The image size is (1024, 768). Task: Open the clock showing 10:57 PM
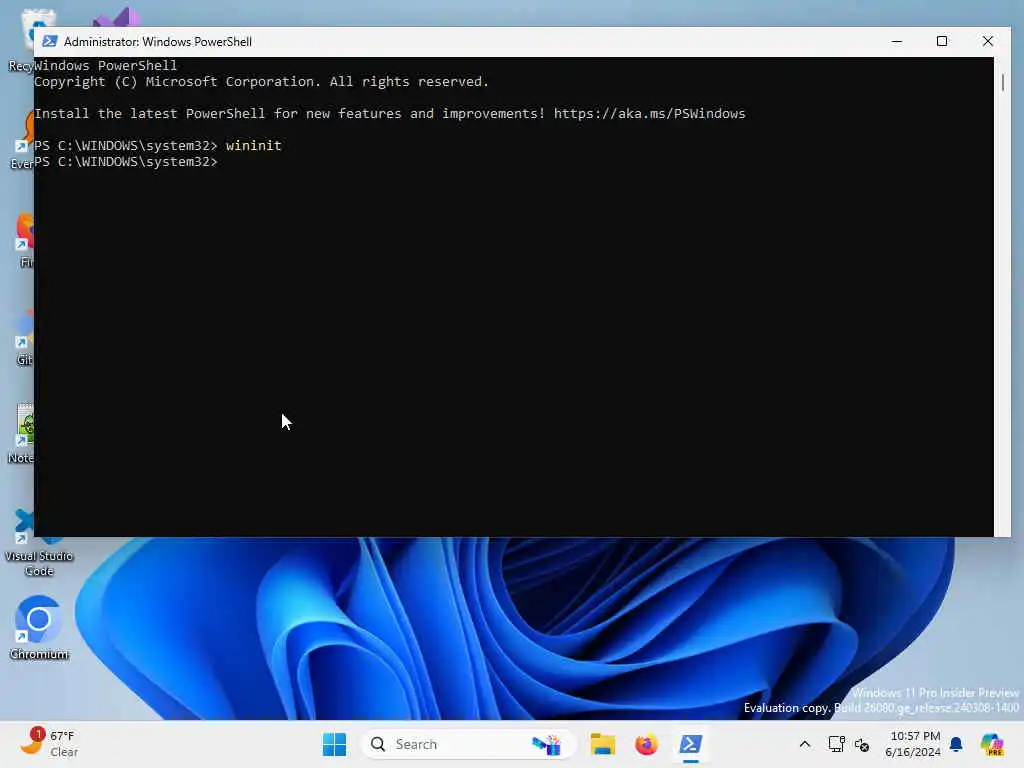coord(914,744)
